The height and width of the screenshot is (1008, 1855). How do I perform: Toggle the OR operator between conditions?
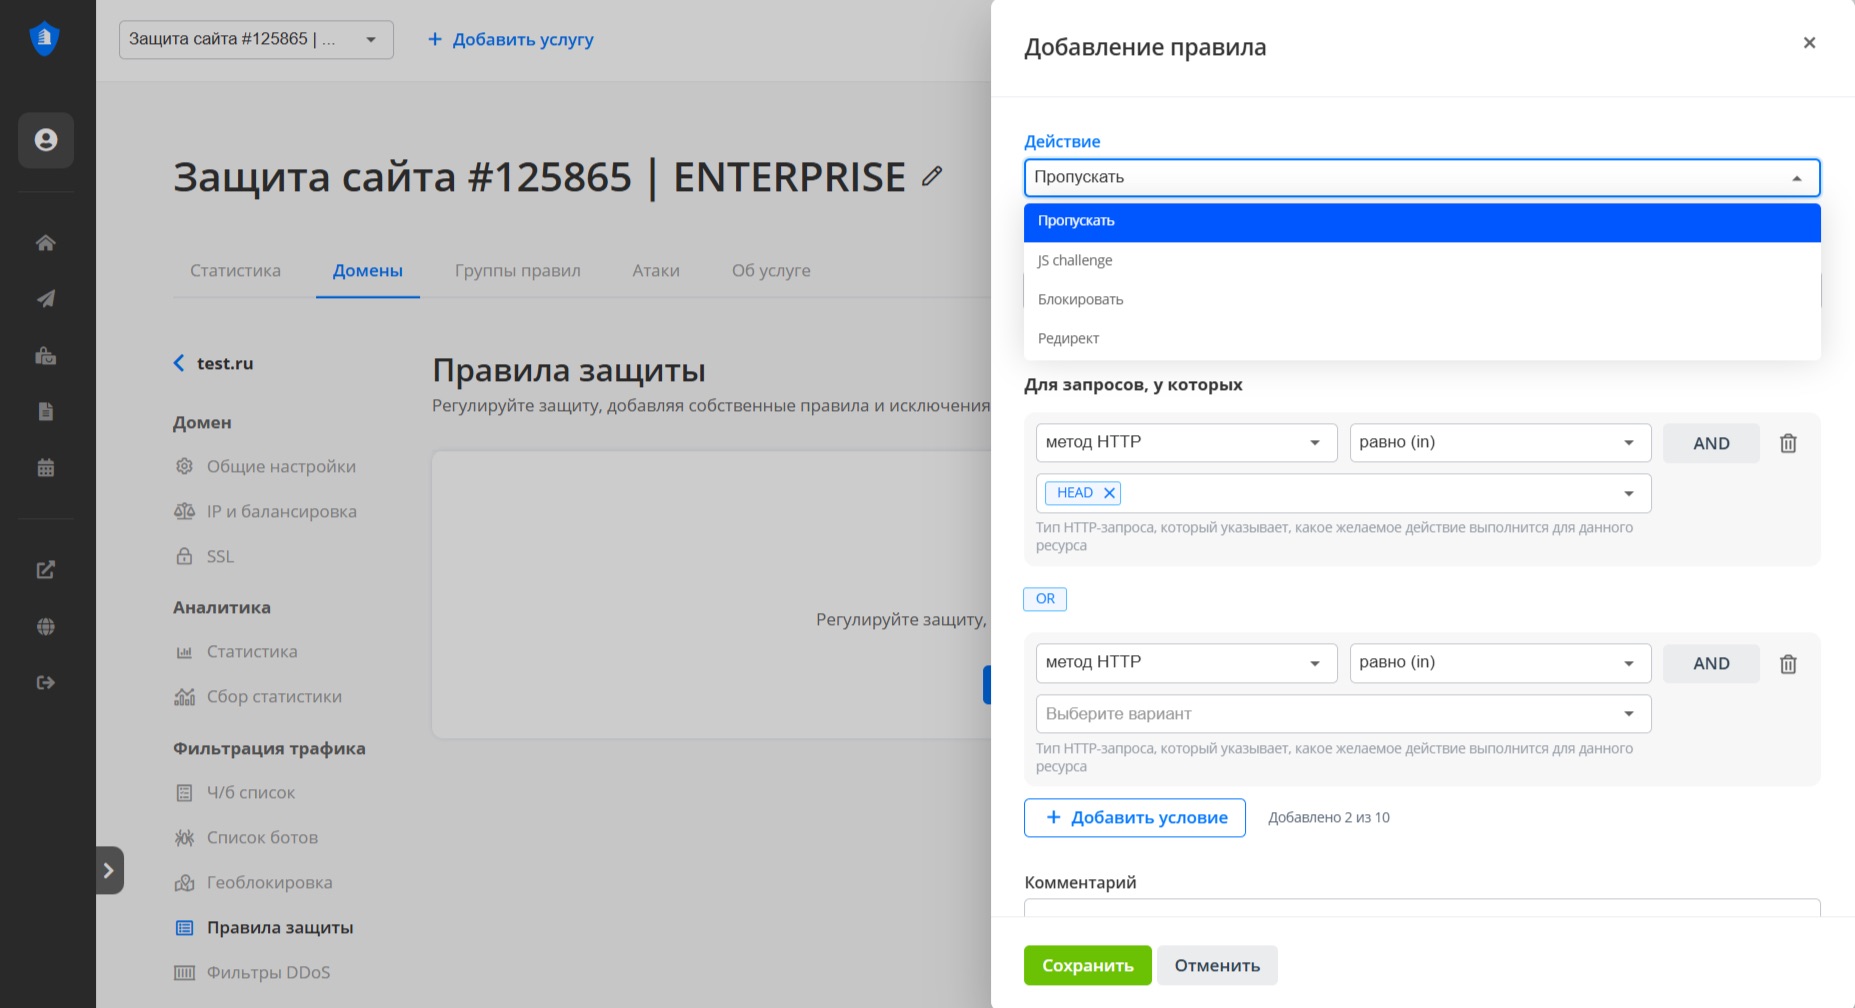point(1045,599)
